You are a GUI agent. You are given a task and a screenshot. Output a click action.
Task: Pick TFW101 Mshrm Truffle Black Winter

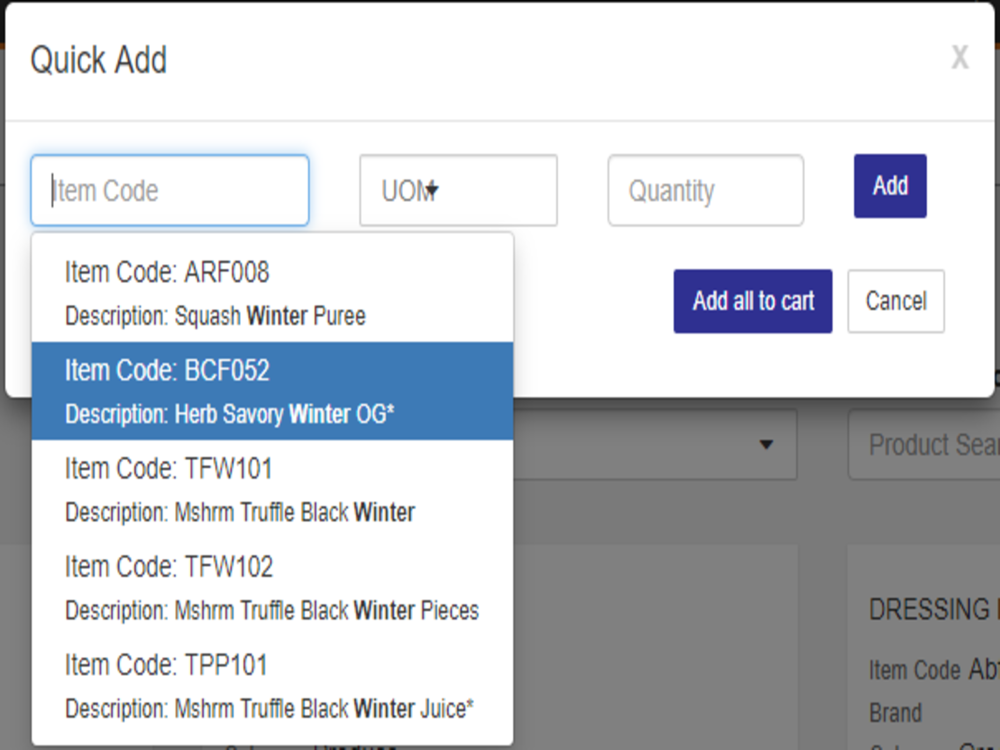point(272,489)
